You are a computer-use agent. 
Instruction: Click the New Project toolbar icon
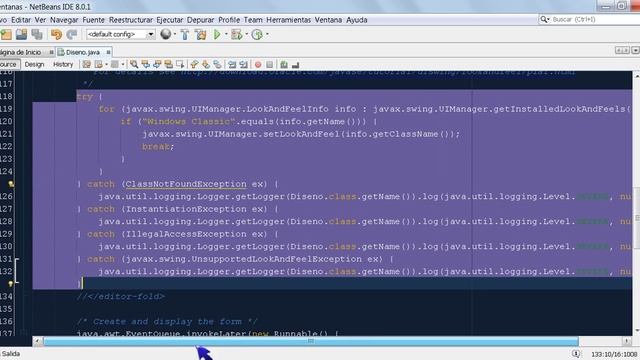[x=6, y=35]
